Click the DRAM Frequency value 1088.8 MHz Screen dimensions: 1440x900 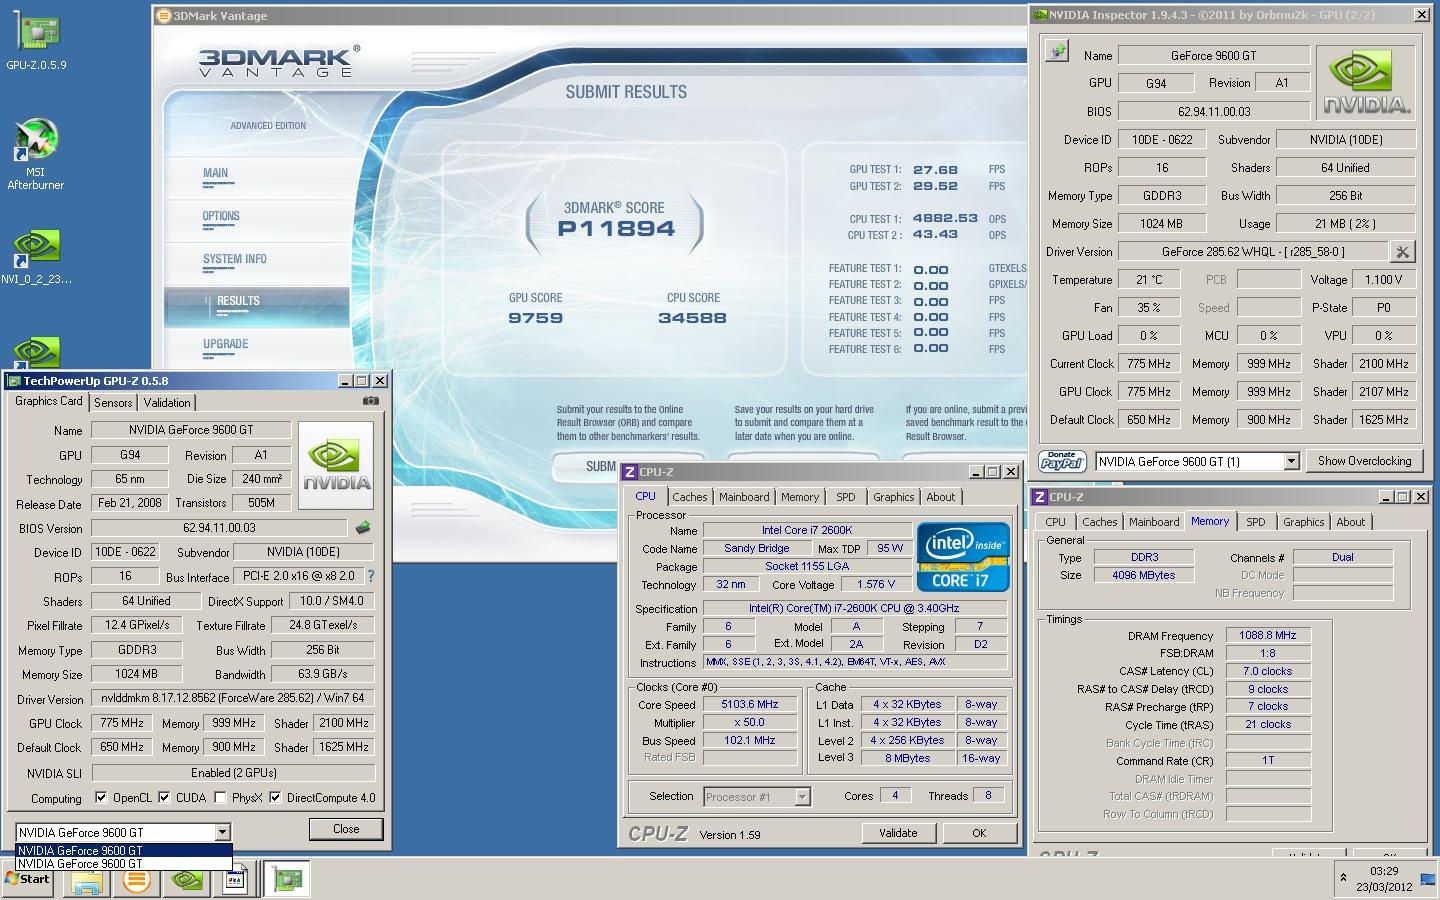(x=1268, y=635)
